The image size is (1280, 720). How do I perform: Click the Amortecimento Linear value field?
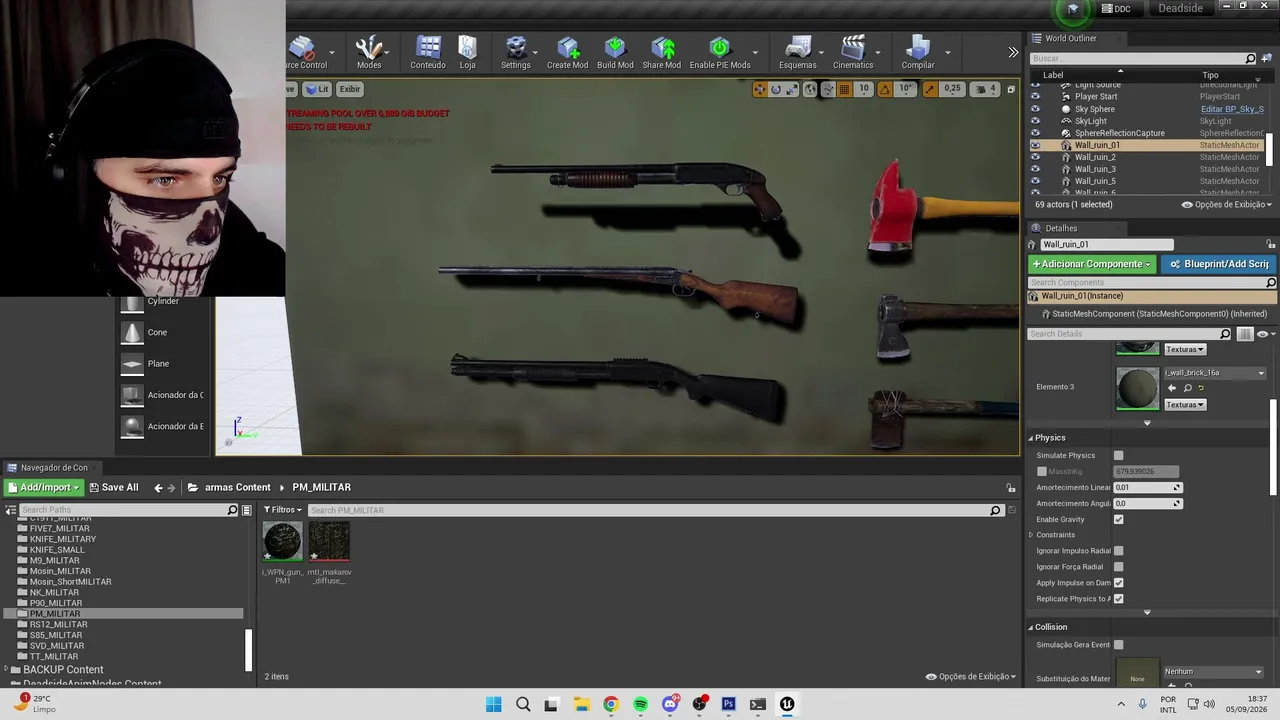(1148, 487)
